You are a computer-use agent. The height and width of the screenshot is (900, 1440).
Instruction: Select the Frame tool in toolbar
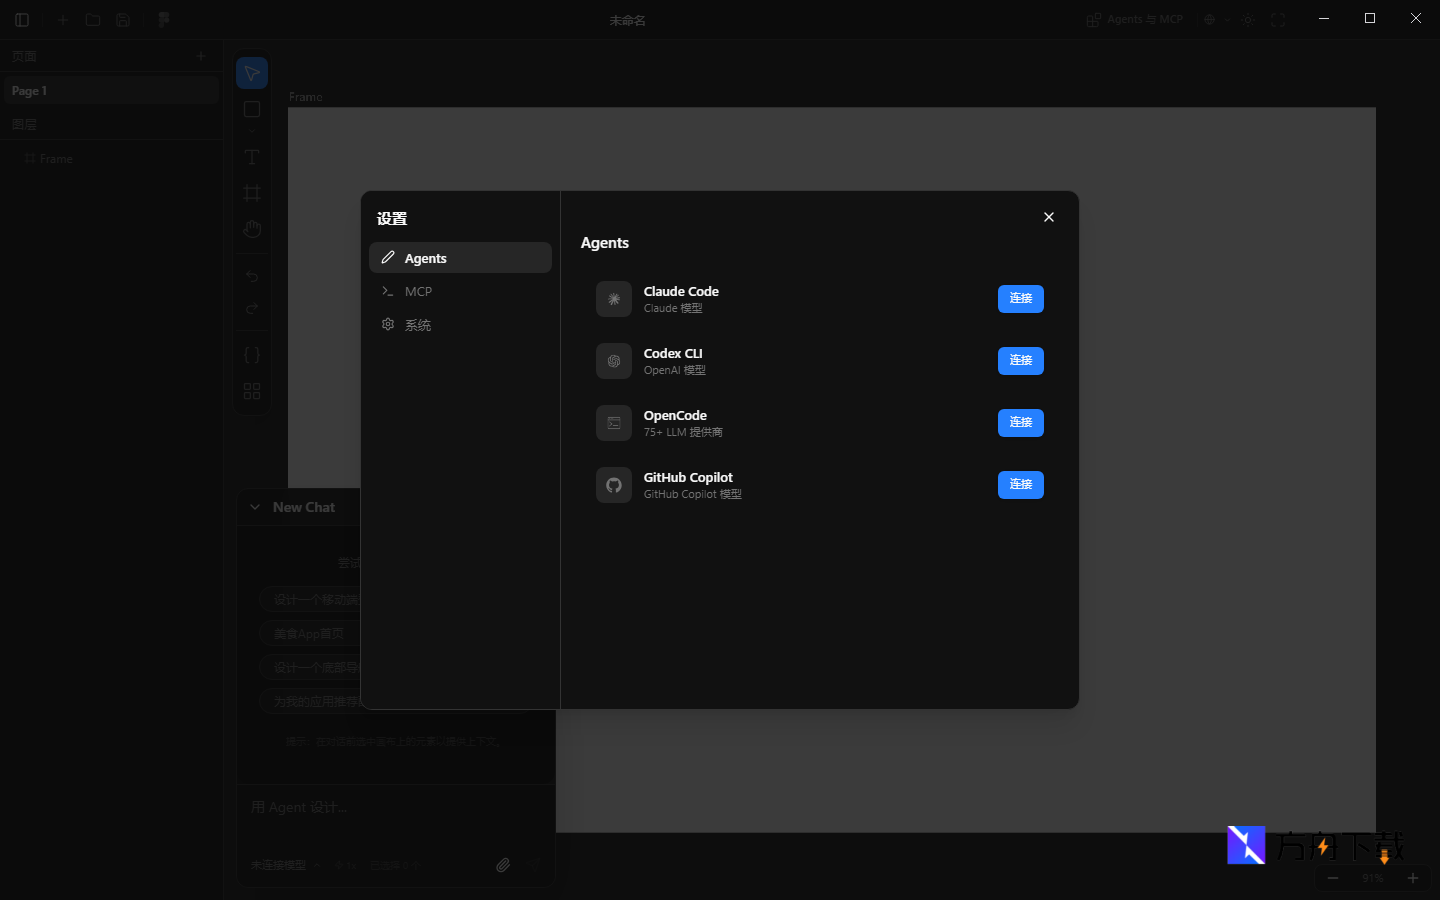252,193
